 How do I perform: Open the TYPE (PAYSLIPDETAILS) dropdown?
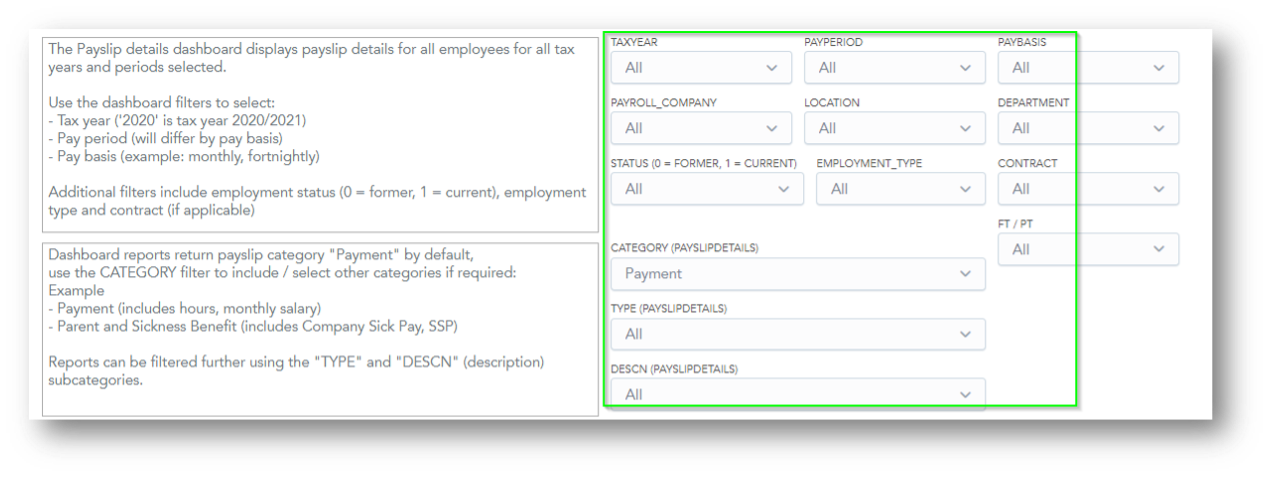tap(797, 334)
